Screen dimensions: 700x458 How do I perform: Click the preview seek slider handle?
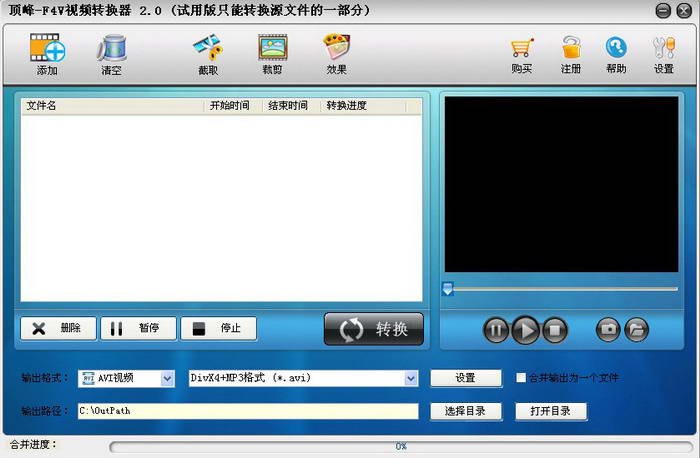(x=448, y=289)
